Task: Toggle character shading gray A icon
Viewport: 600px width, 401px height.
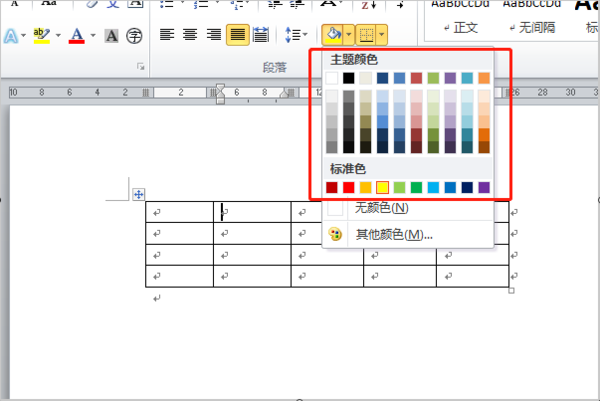Action: (x=111, y=36)
